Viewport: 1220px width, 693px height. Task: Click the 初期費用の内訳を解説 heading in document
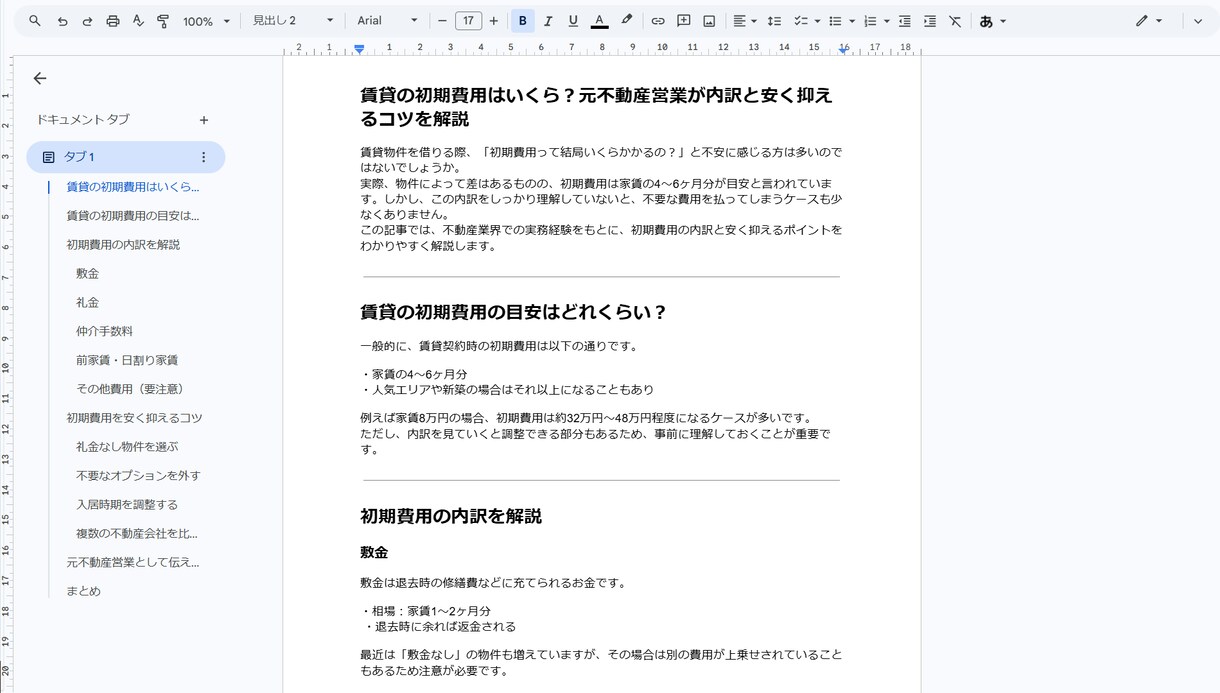(x=451, y=516)
